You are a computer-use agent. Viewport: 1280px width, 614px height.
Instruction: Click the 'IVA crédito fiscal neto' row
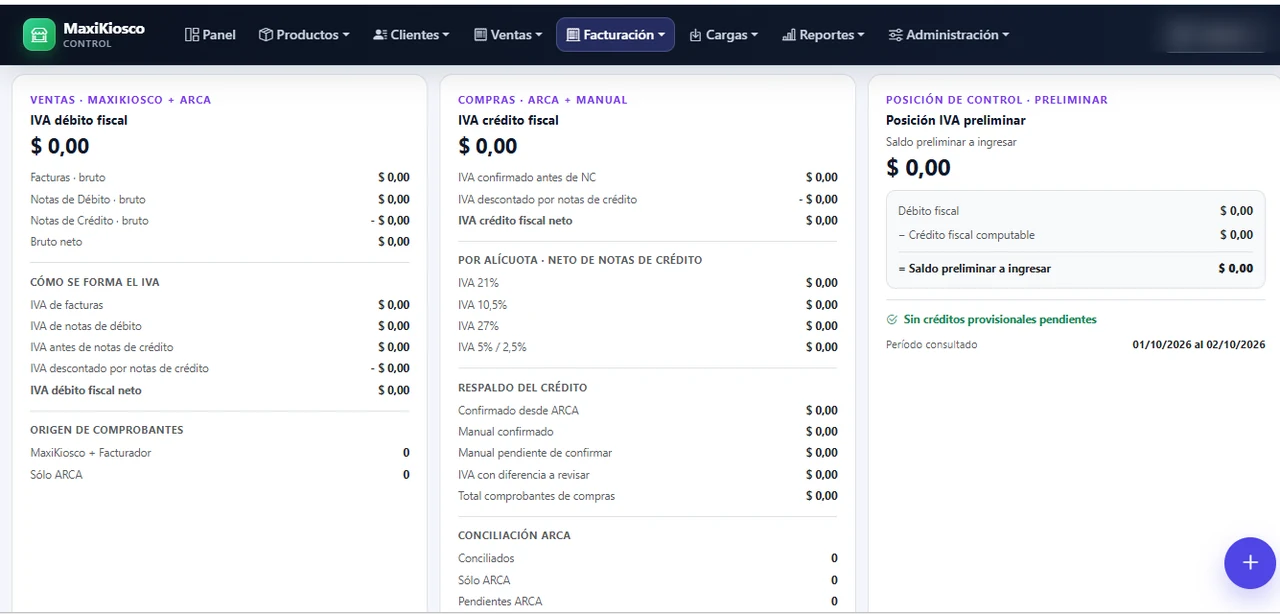(648, 220)
